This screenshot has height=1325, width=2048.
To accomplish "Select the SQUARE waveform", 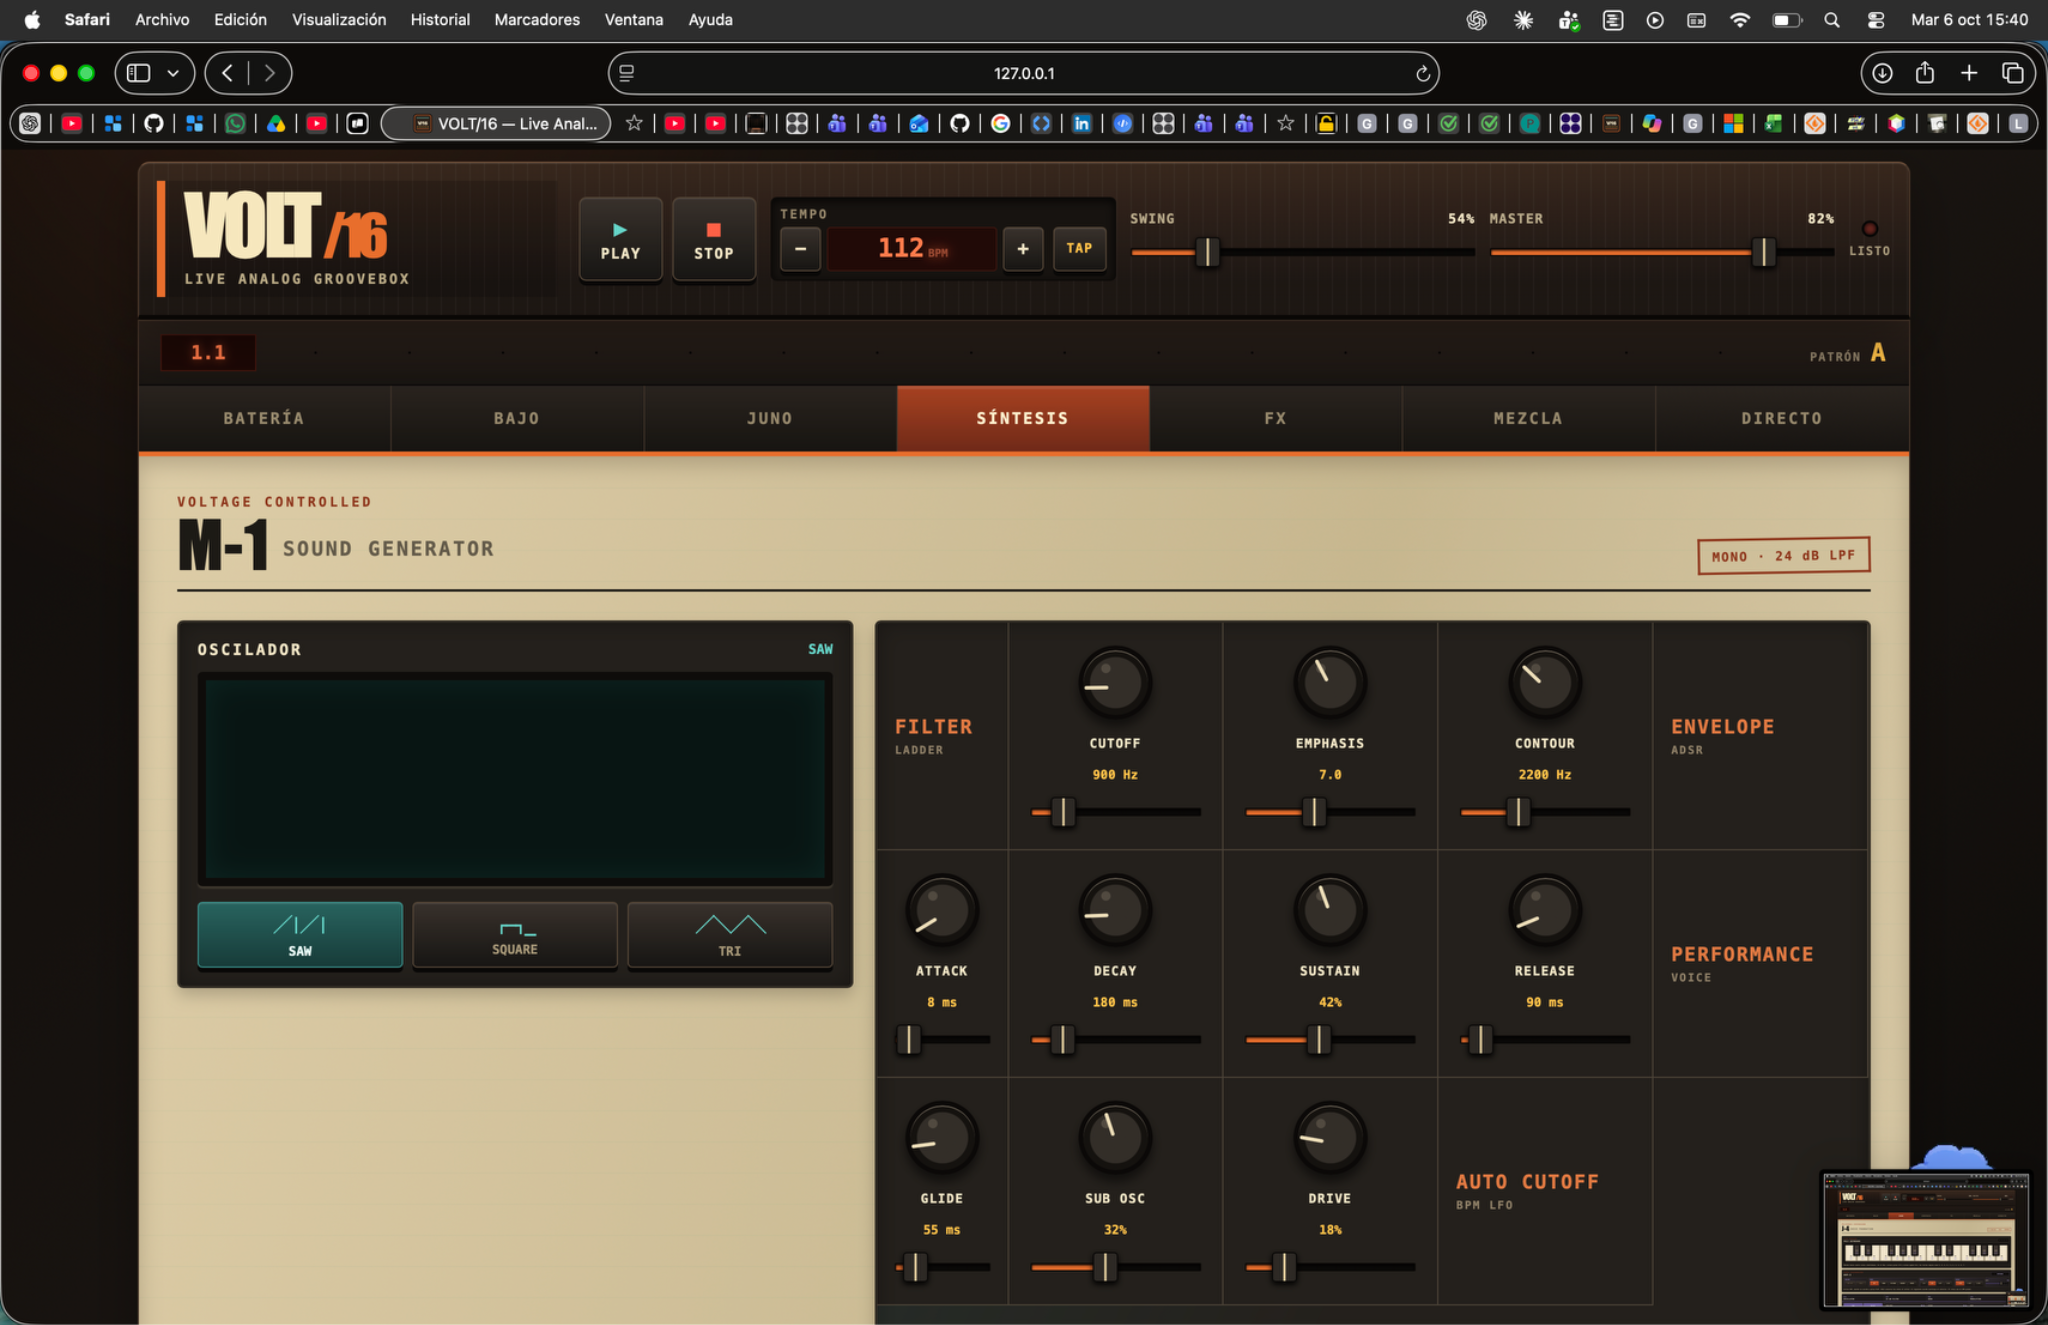I will (x=515, y=935).
